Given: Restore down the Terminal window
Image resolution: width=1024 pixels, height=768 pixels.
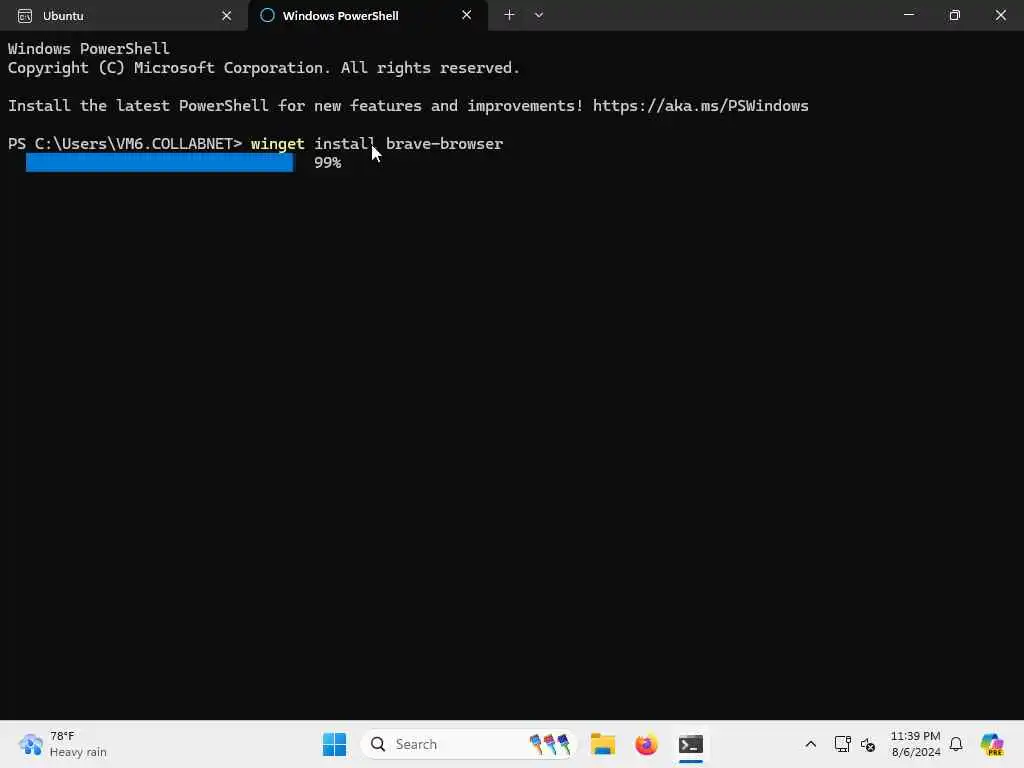Looking at the screenshot, I should point(955,15).
